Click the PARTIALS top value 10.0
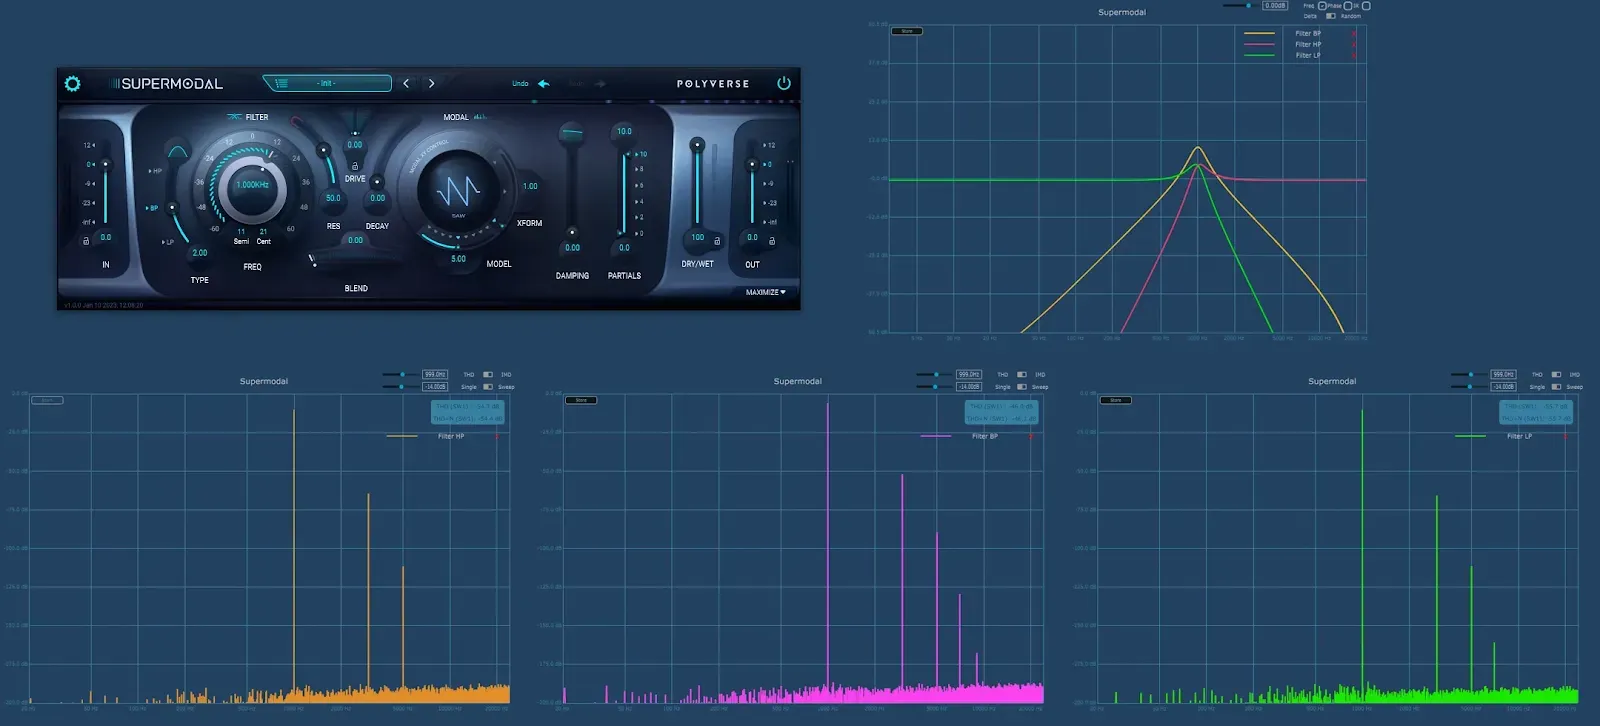 coord(624,131)
